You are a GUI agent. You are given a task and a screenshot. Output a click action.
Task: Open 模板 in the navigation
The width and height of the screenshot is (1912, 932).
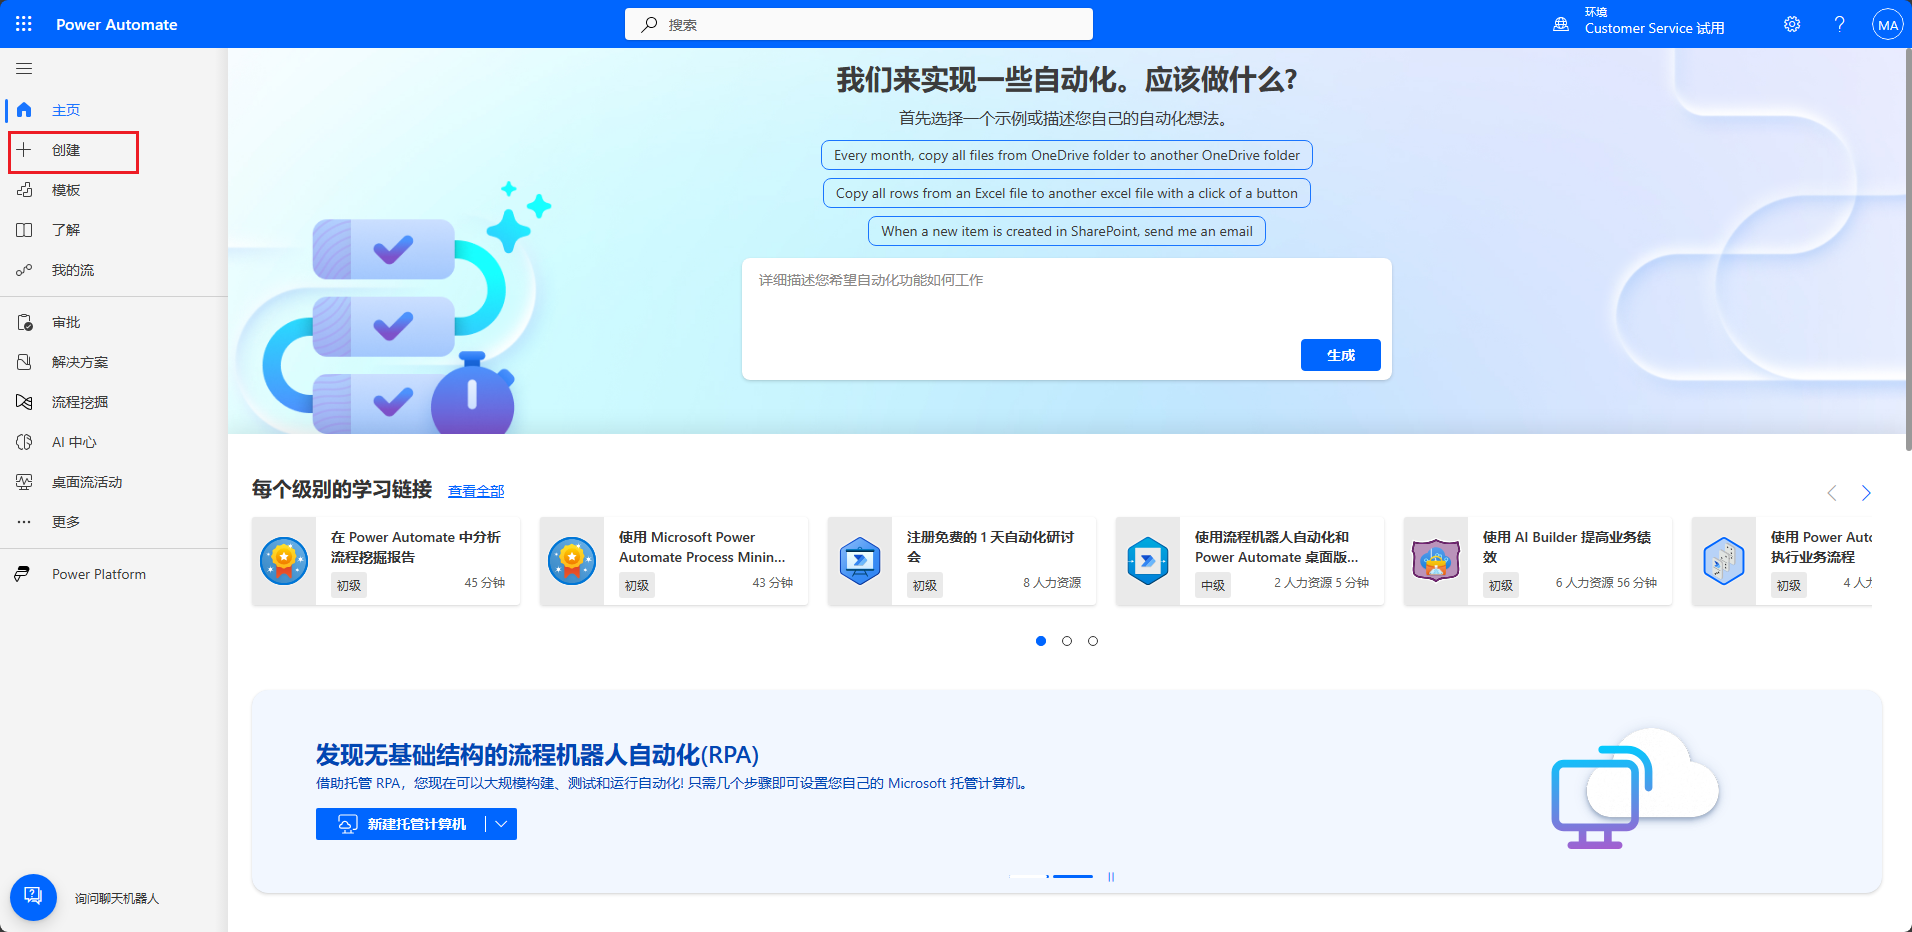click(x=66, y=190)
